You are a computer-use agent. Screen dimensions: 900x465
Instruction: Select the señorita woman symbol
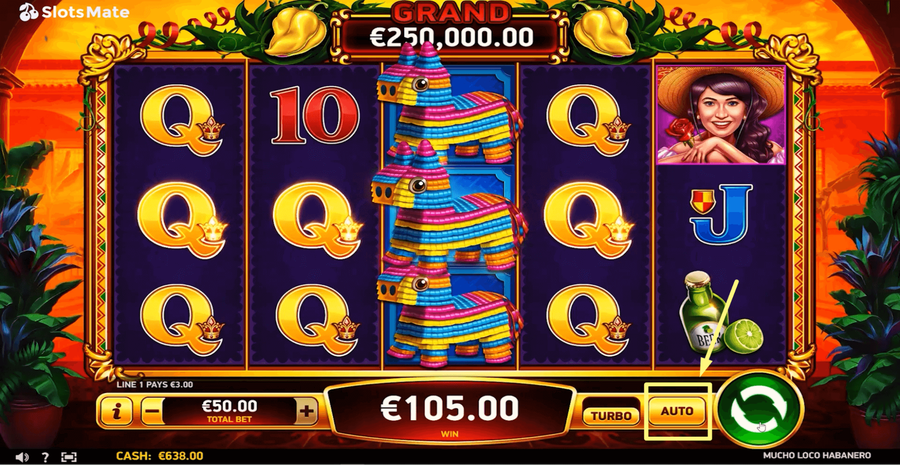[x=721, y=115]
